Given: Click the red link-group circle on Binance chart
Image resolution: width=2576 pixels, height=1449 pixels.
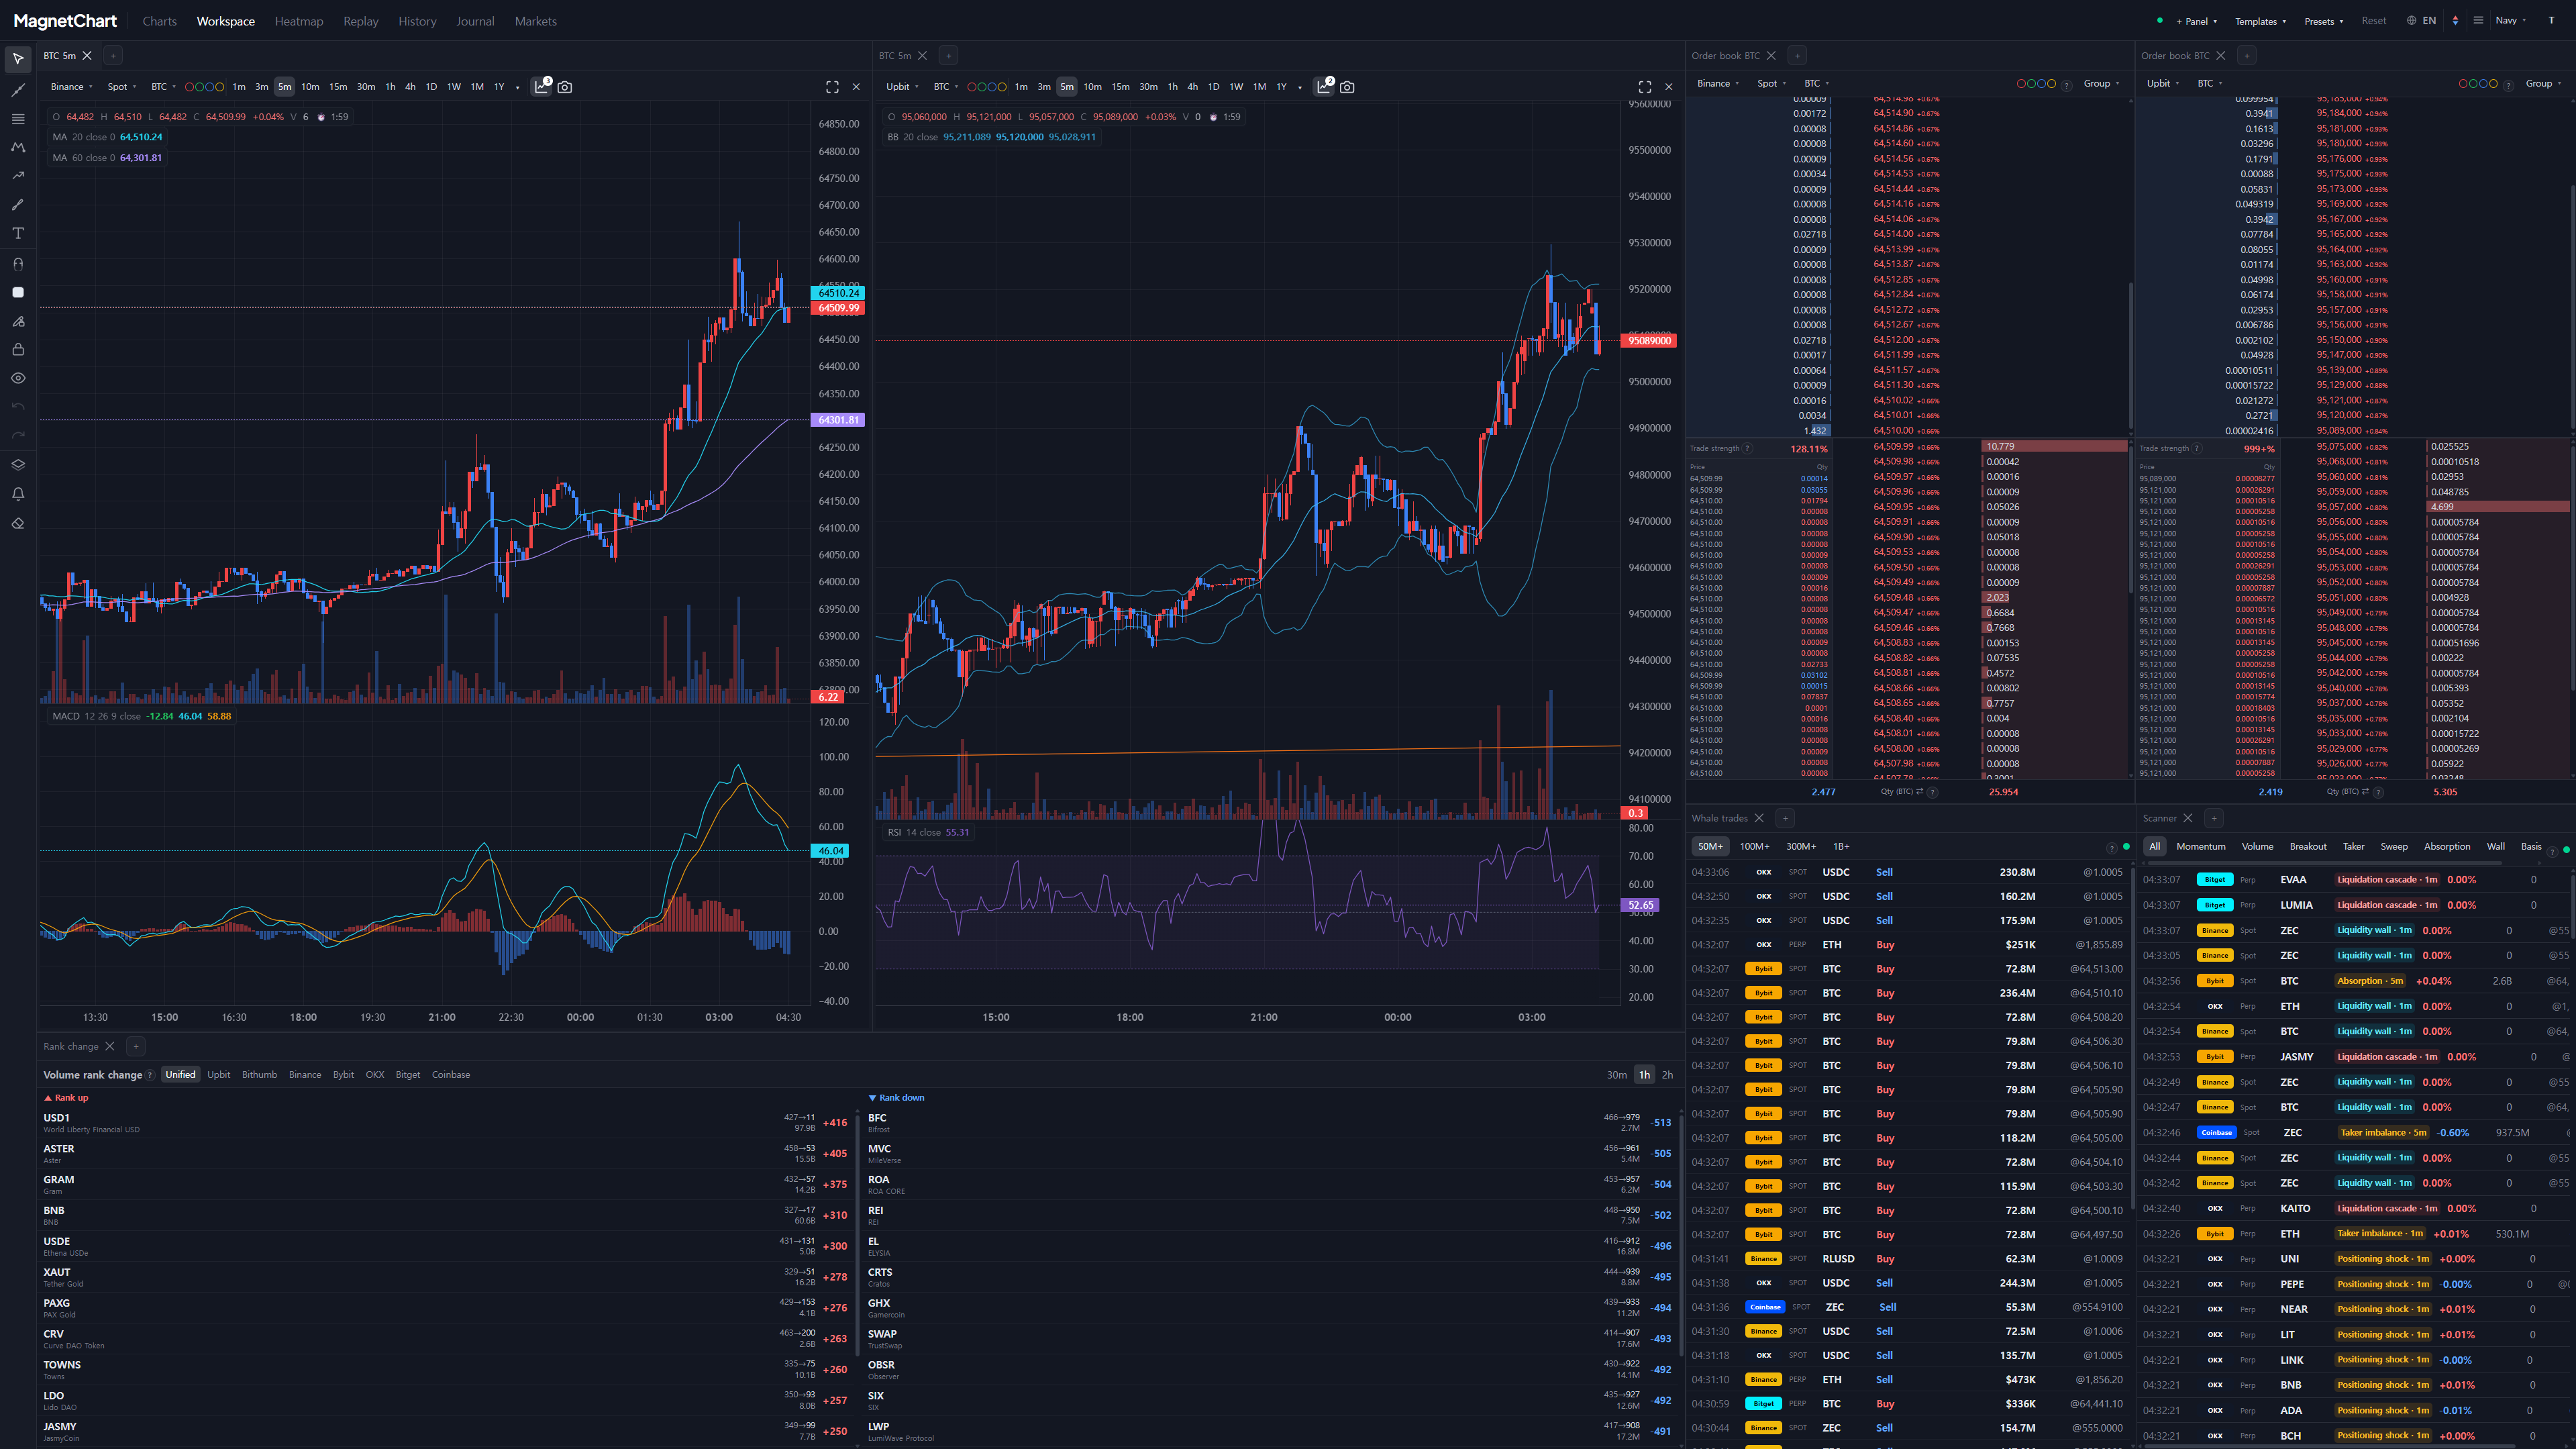Looking at the screenshot, I should (189, 87).
